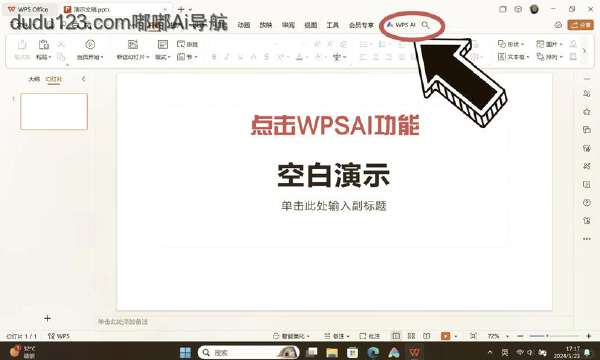Expand the smart beautify (智能美化) menu
Viewport: 600px width, 360px height.
click(292, 336)
